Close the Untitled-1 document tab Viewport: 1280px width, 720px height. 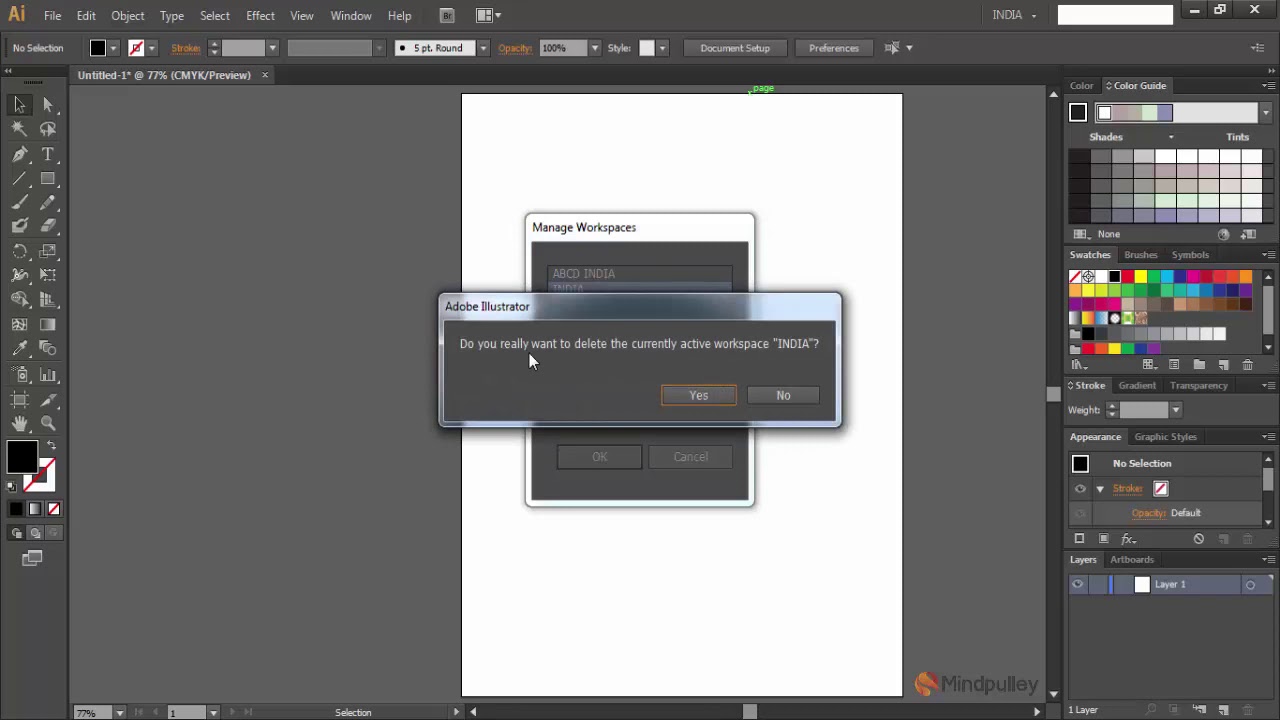pos(265,75)
